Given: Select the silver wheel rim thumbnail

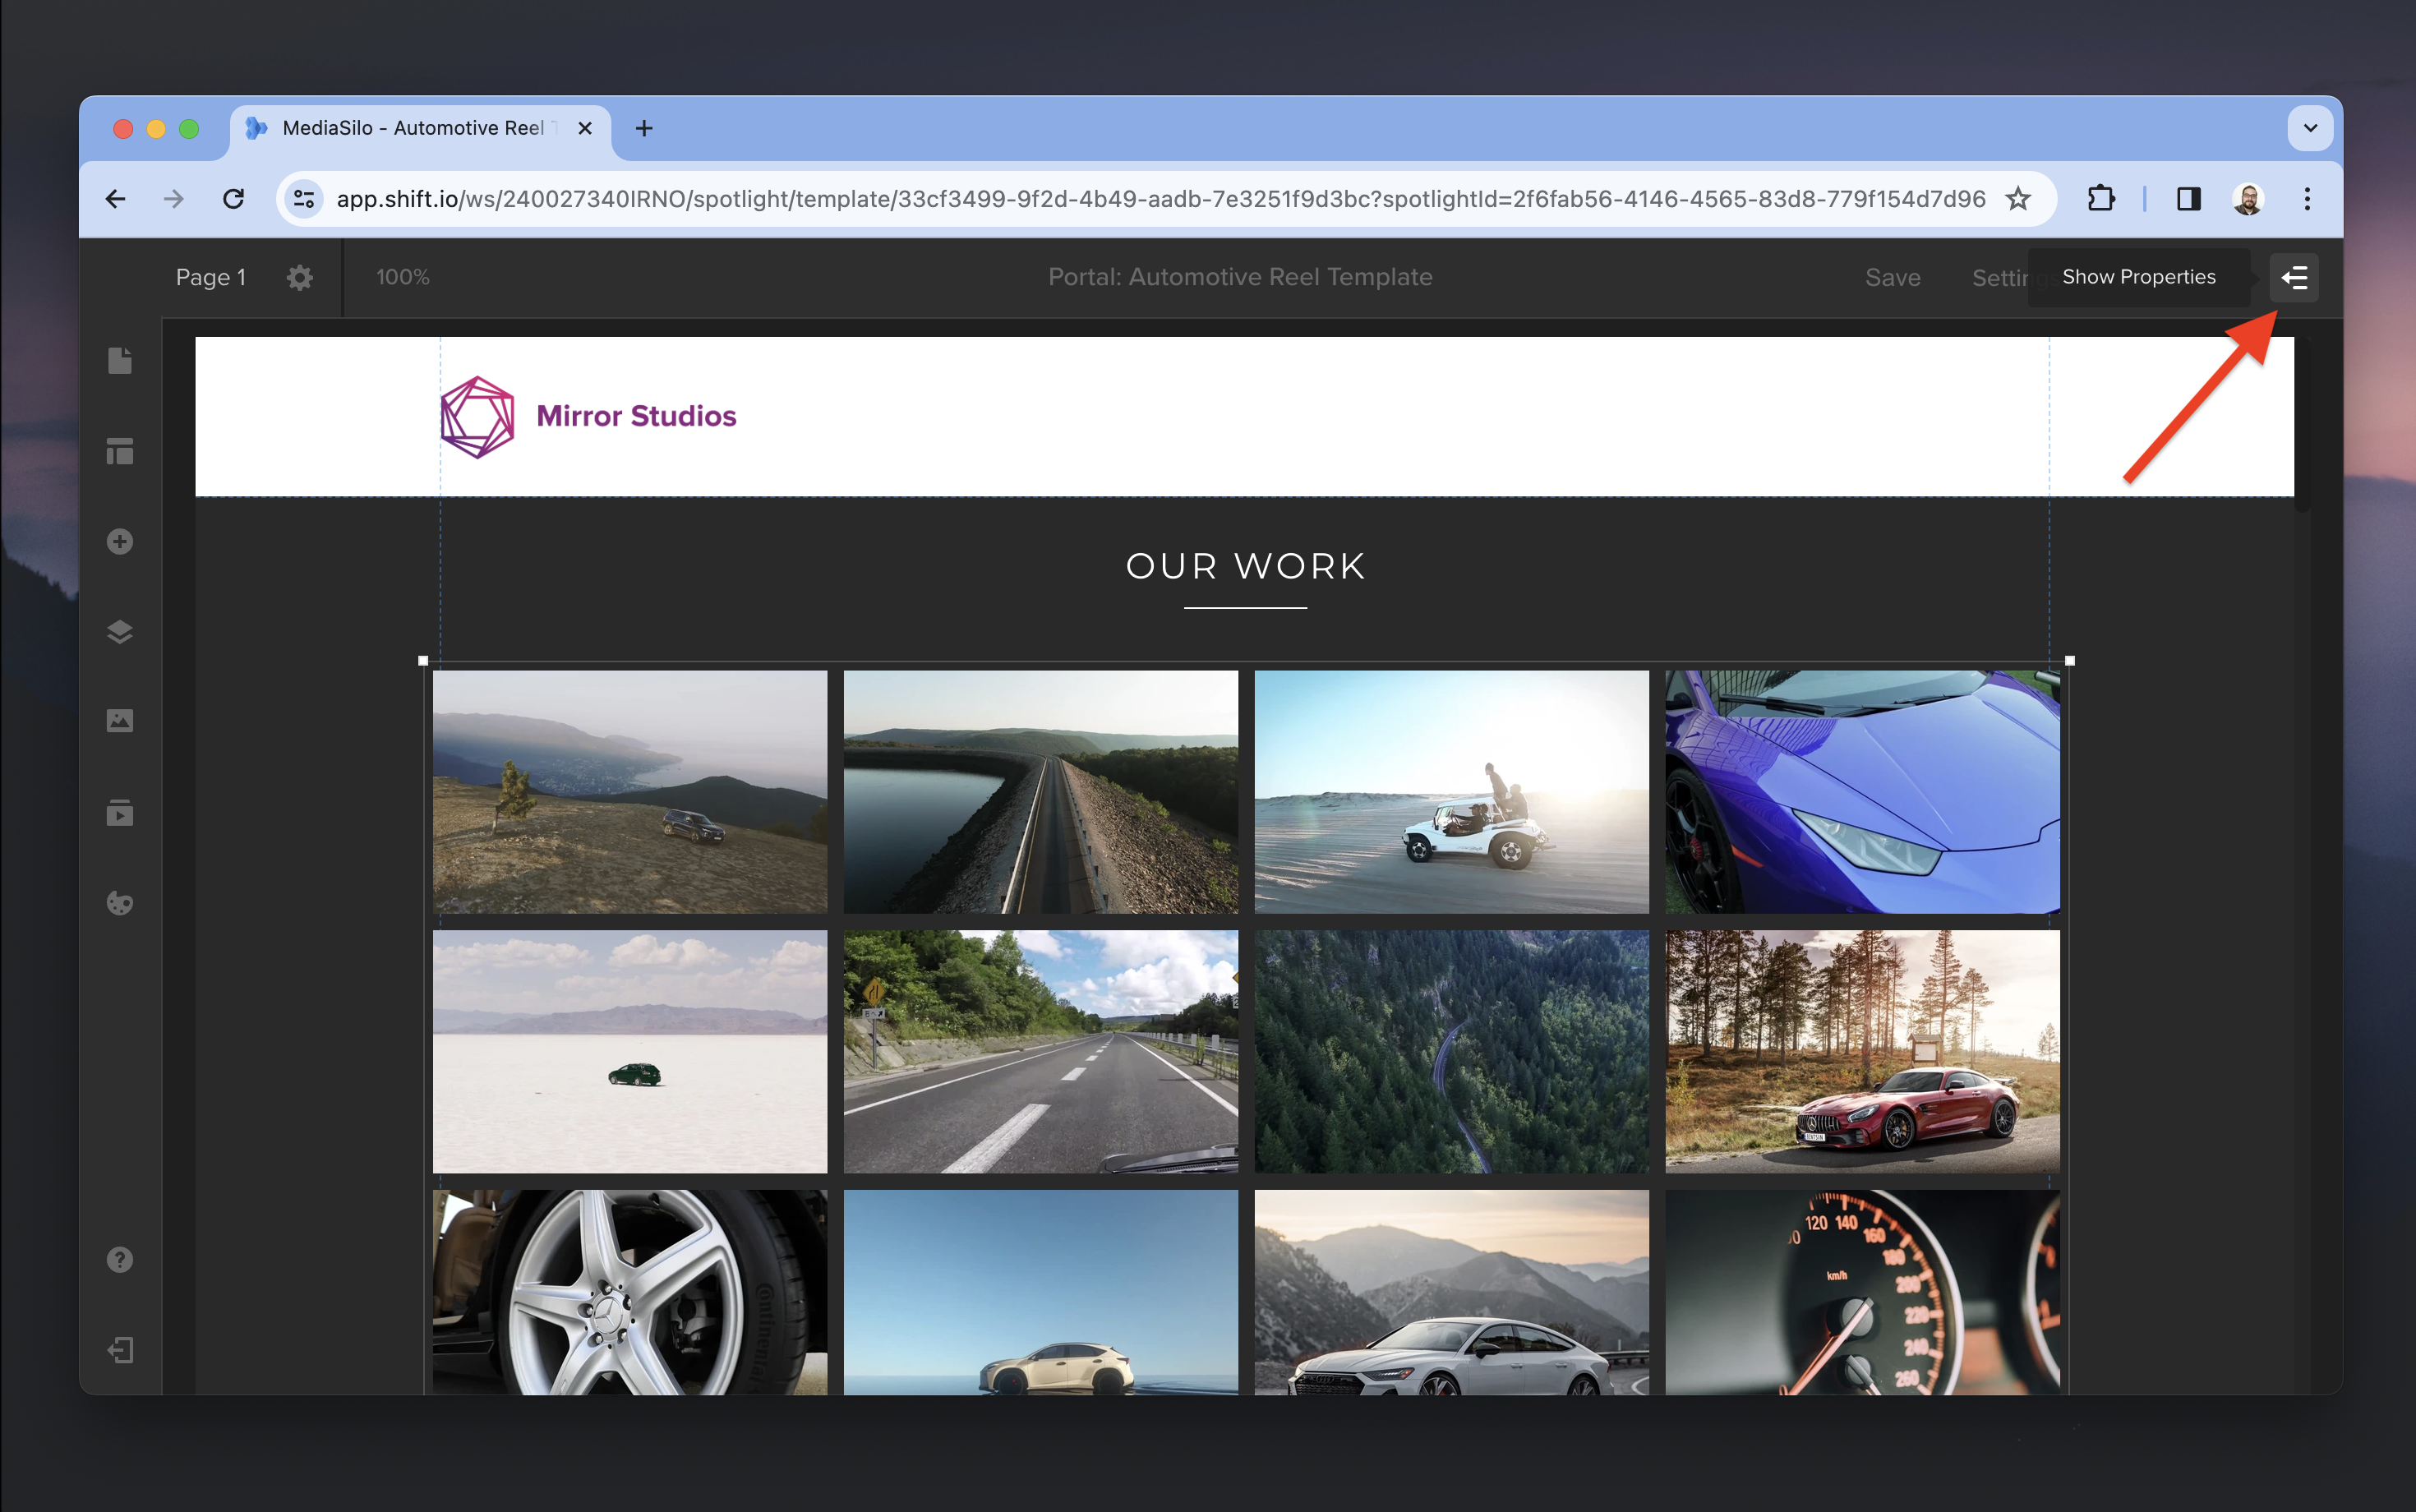Looking at the screenshot, I should pyautogui.click(x=630, y=1292).
